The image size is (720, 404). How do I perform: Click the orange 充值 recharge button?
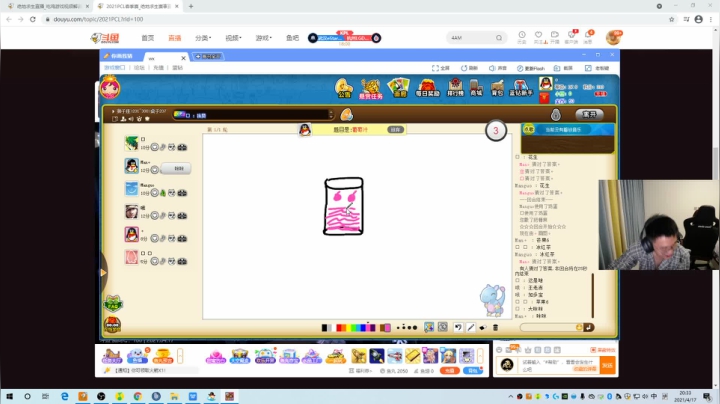450,370
